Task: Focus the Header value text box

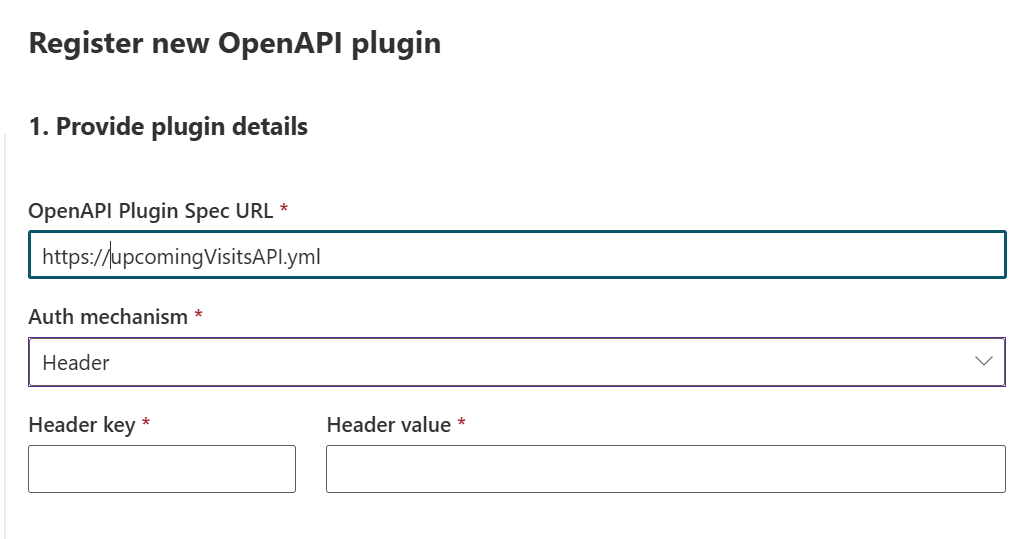Action: click(665, 469)
